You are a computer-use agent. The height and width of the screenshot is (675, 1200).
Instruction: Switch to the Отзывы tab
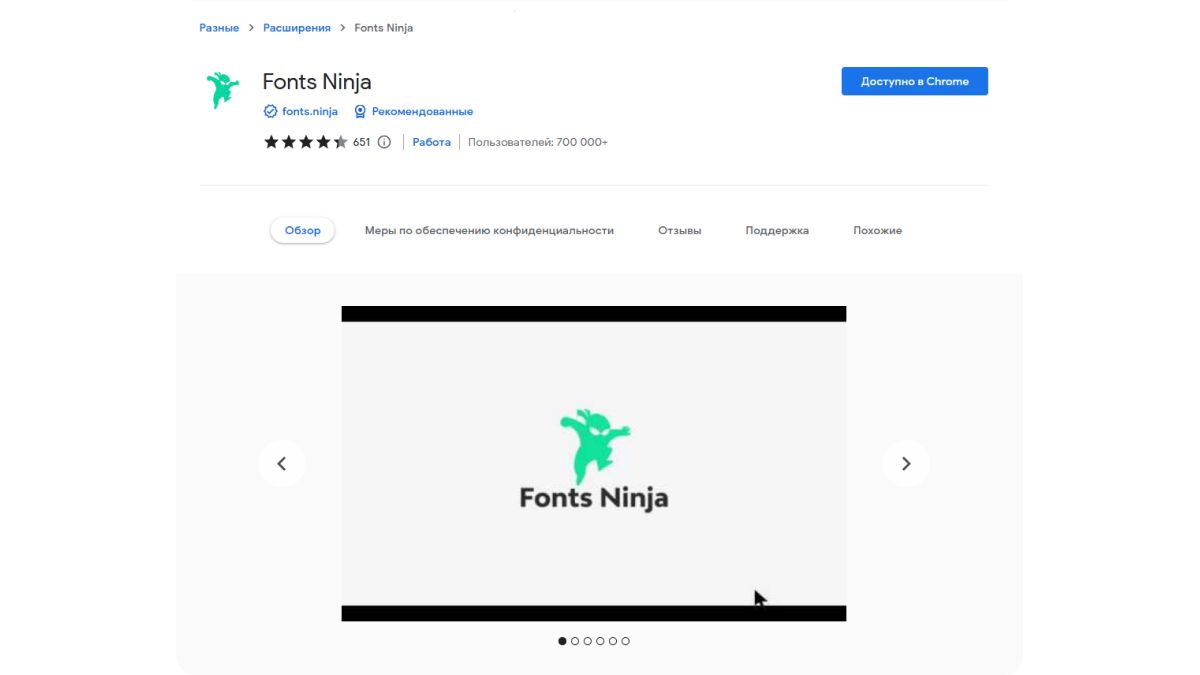pos(680,230)
